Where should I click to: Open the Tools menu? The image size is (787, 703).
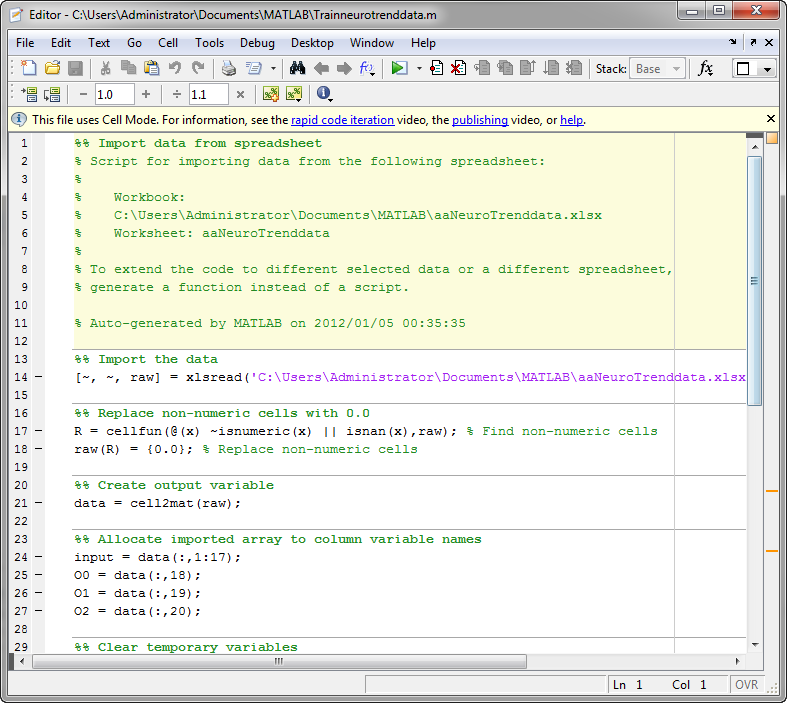pos(209,43)
